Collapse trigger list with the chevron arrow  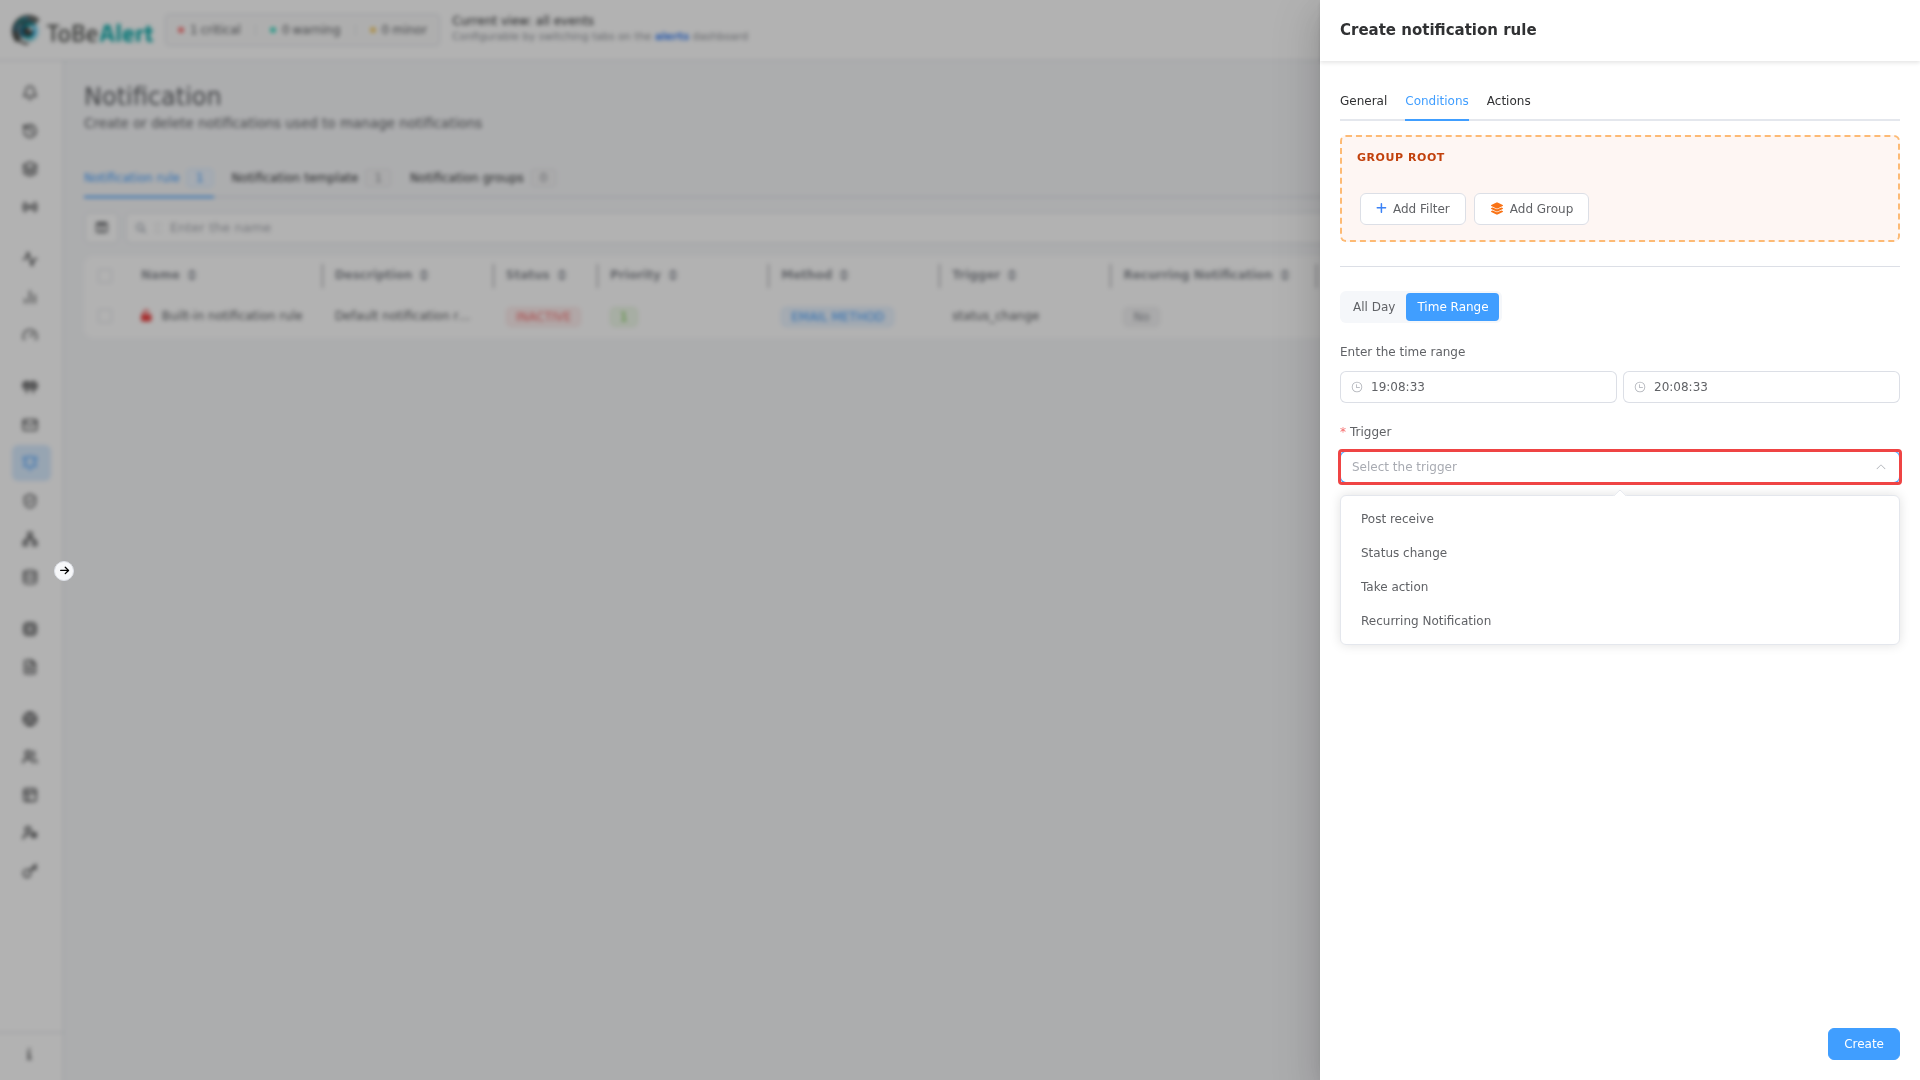coord(1881,467)
